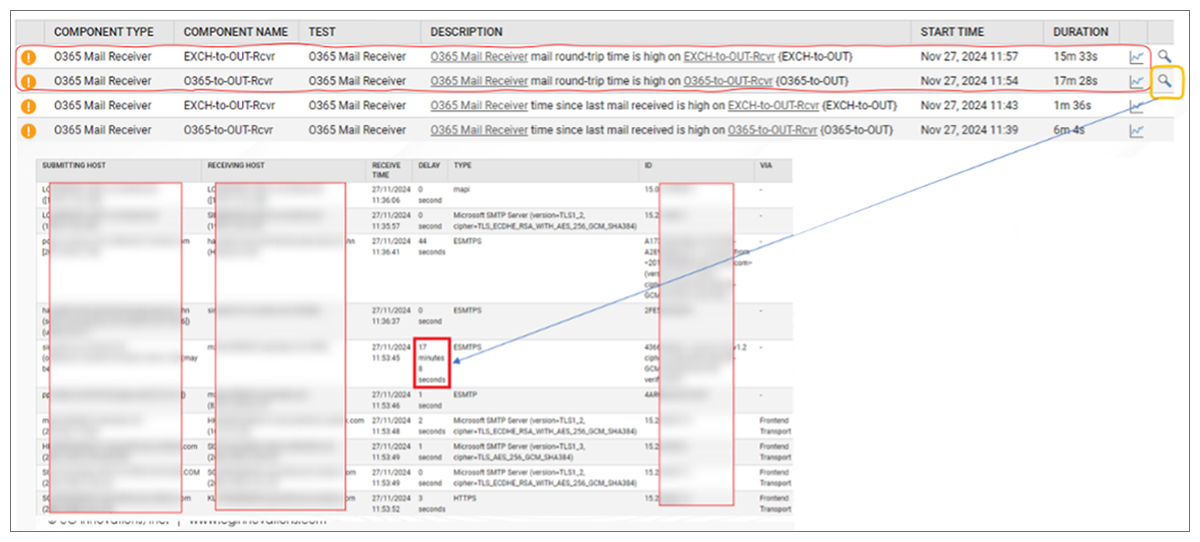Click magnifier icon for O365-to-OUT-Rcvr round-trip alarm
This screenshot has height=542, width=1200.
(1164, 82)
